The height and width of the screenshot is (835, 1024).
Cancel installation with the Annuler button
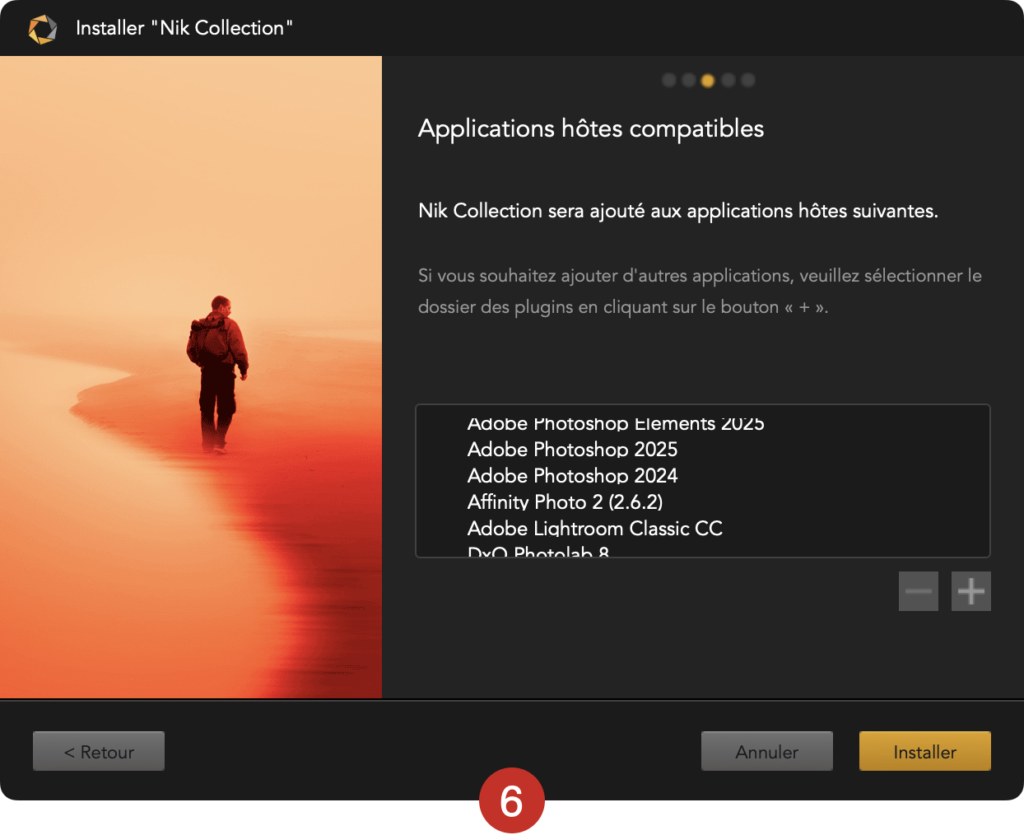pyautogui.click(x=767, y=751)
